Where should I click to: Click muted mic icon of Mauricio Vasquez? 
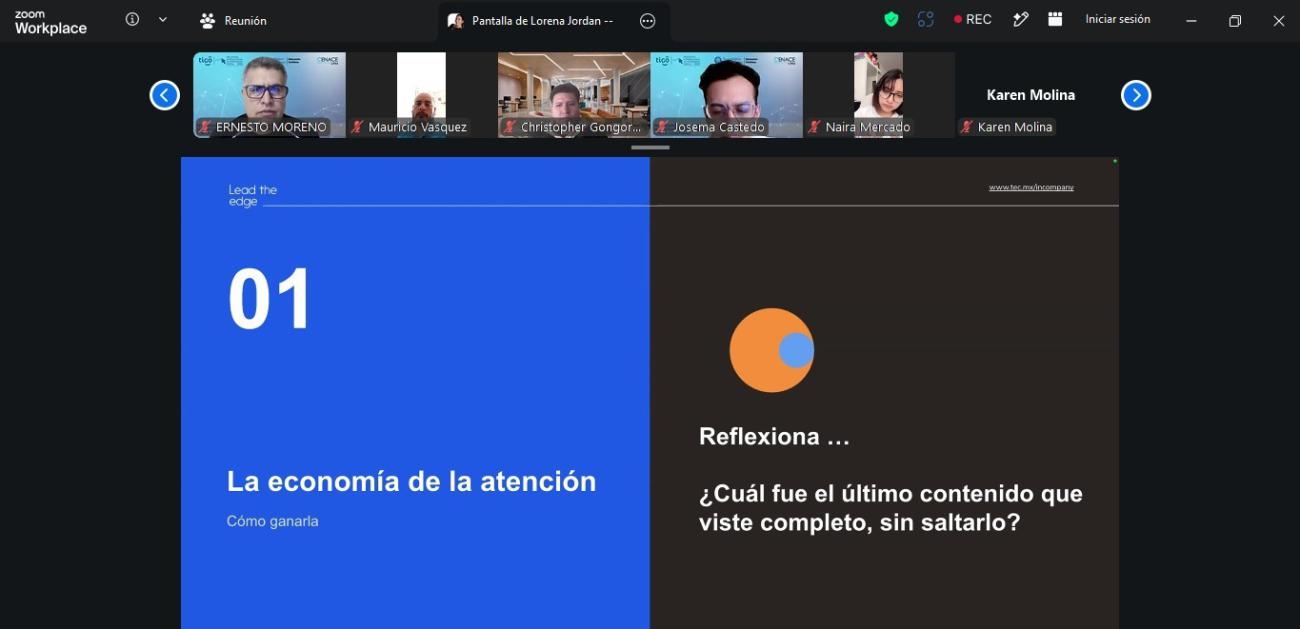click(357, 127)
